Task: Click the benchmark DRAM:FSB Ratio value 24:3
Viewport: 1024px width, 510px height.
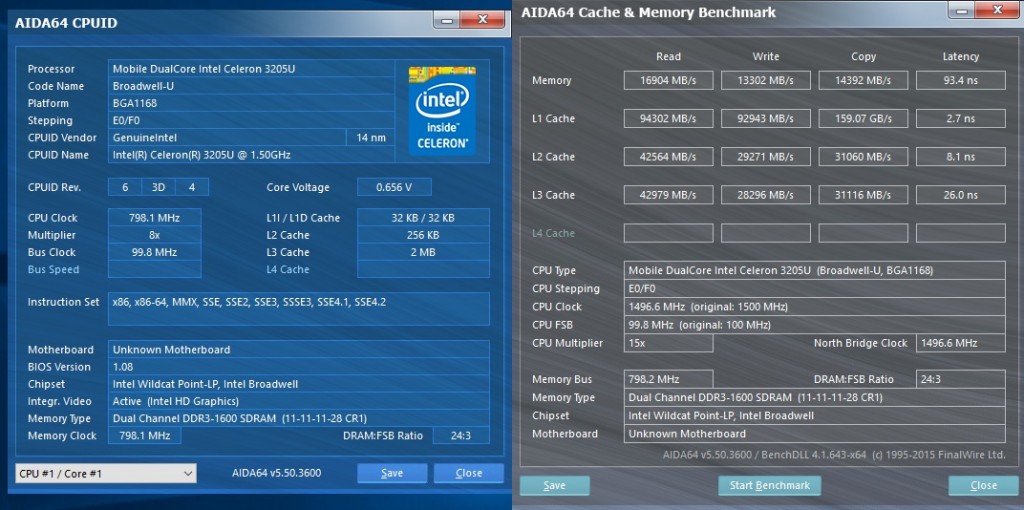Action: pos(961,379)
